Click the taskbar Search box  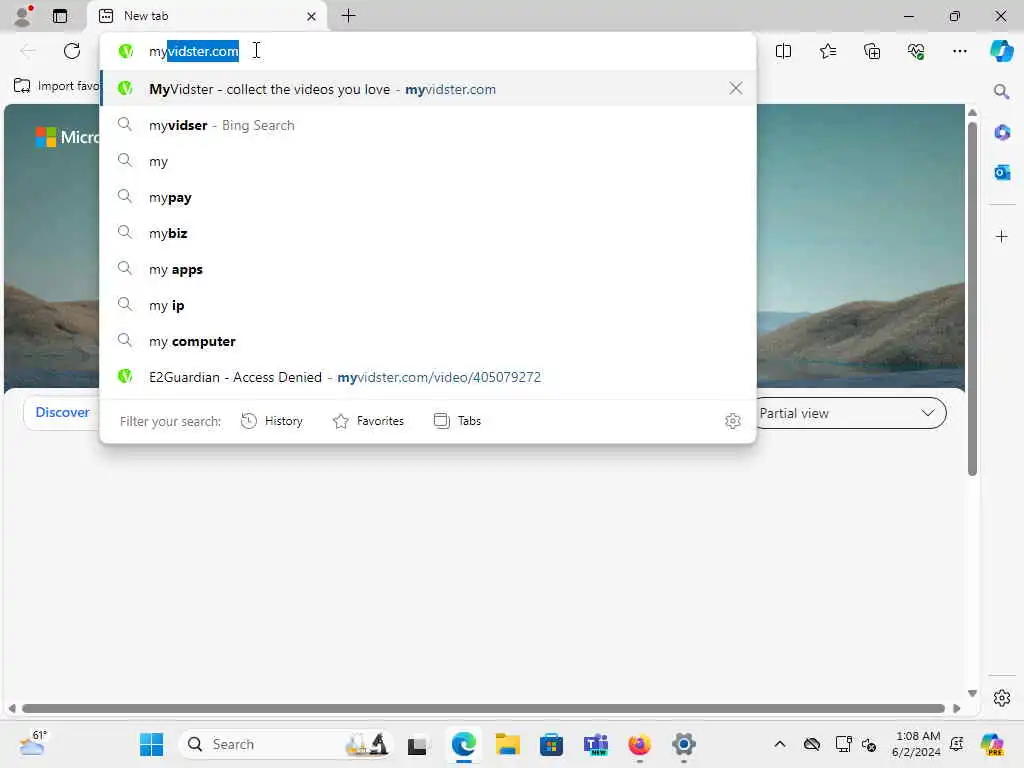(x=287, y=744)
